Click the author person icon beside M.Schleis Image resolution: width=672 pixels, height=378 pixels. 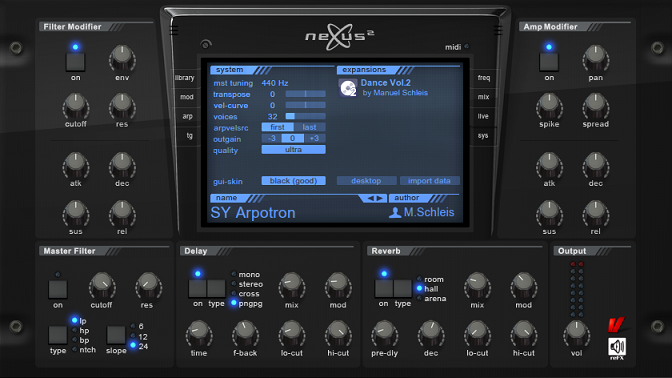point(395,213)
